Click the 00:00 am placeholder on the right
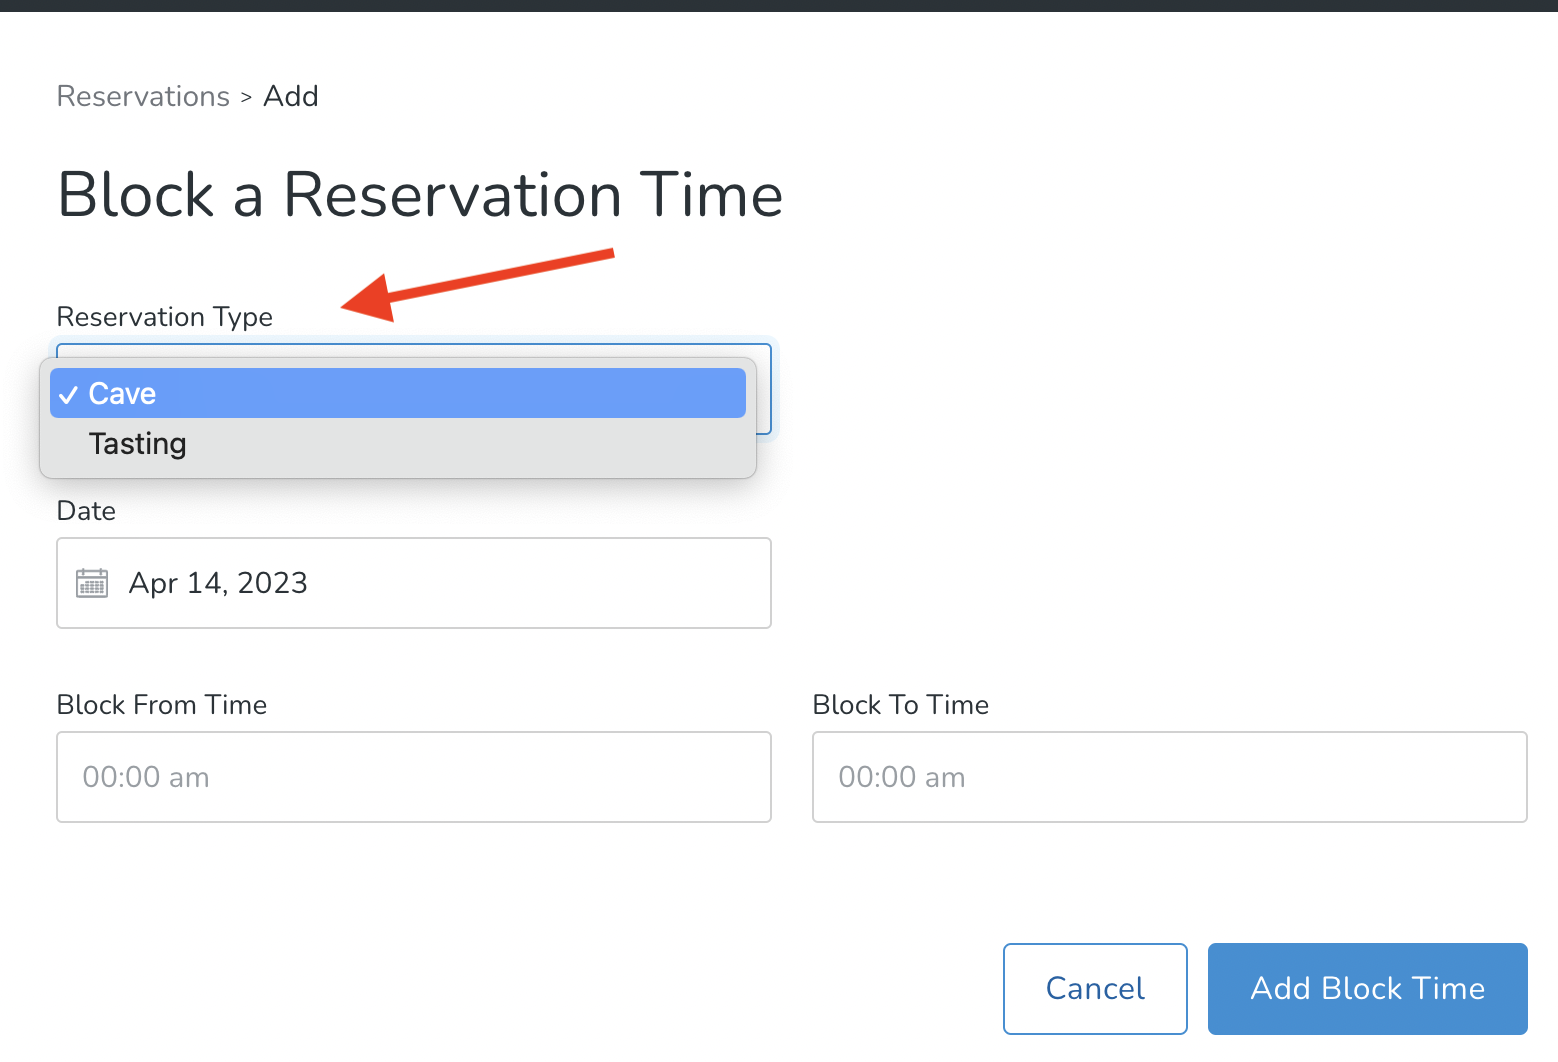This screenshot has height=1062, width=1558. point(901,777)
